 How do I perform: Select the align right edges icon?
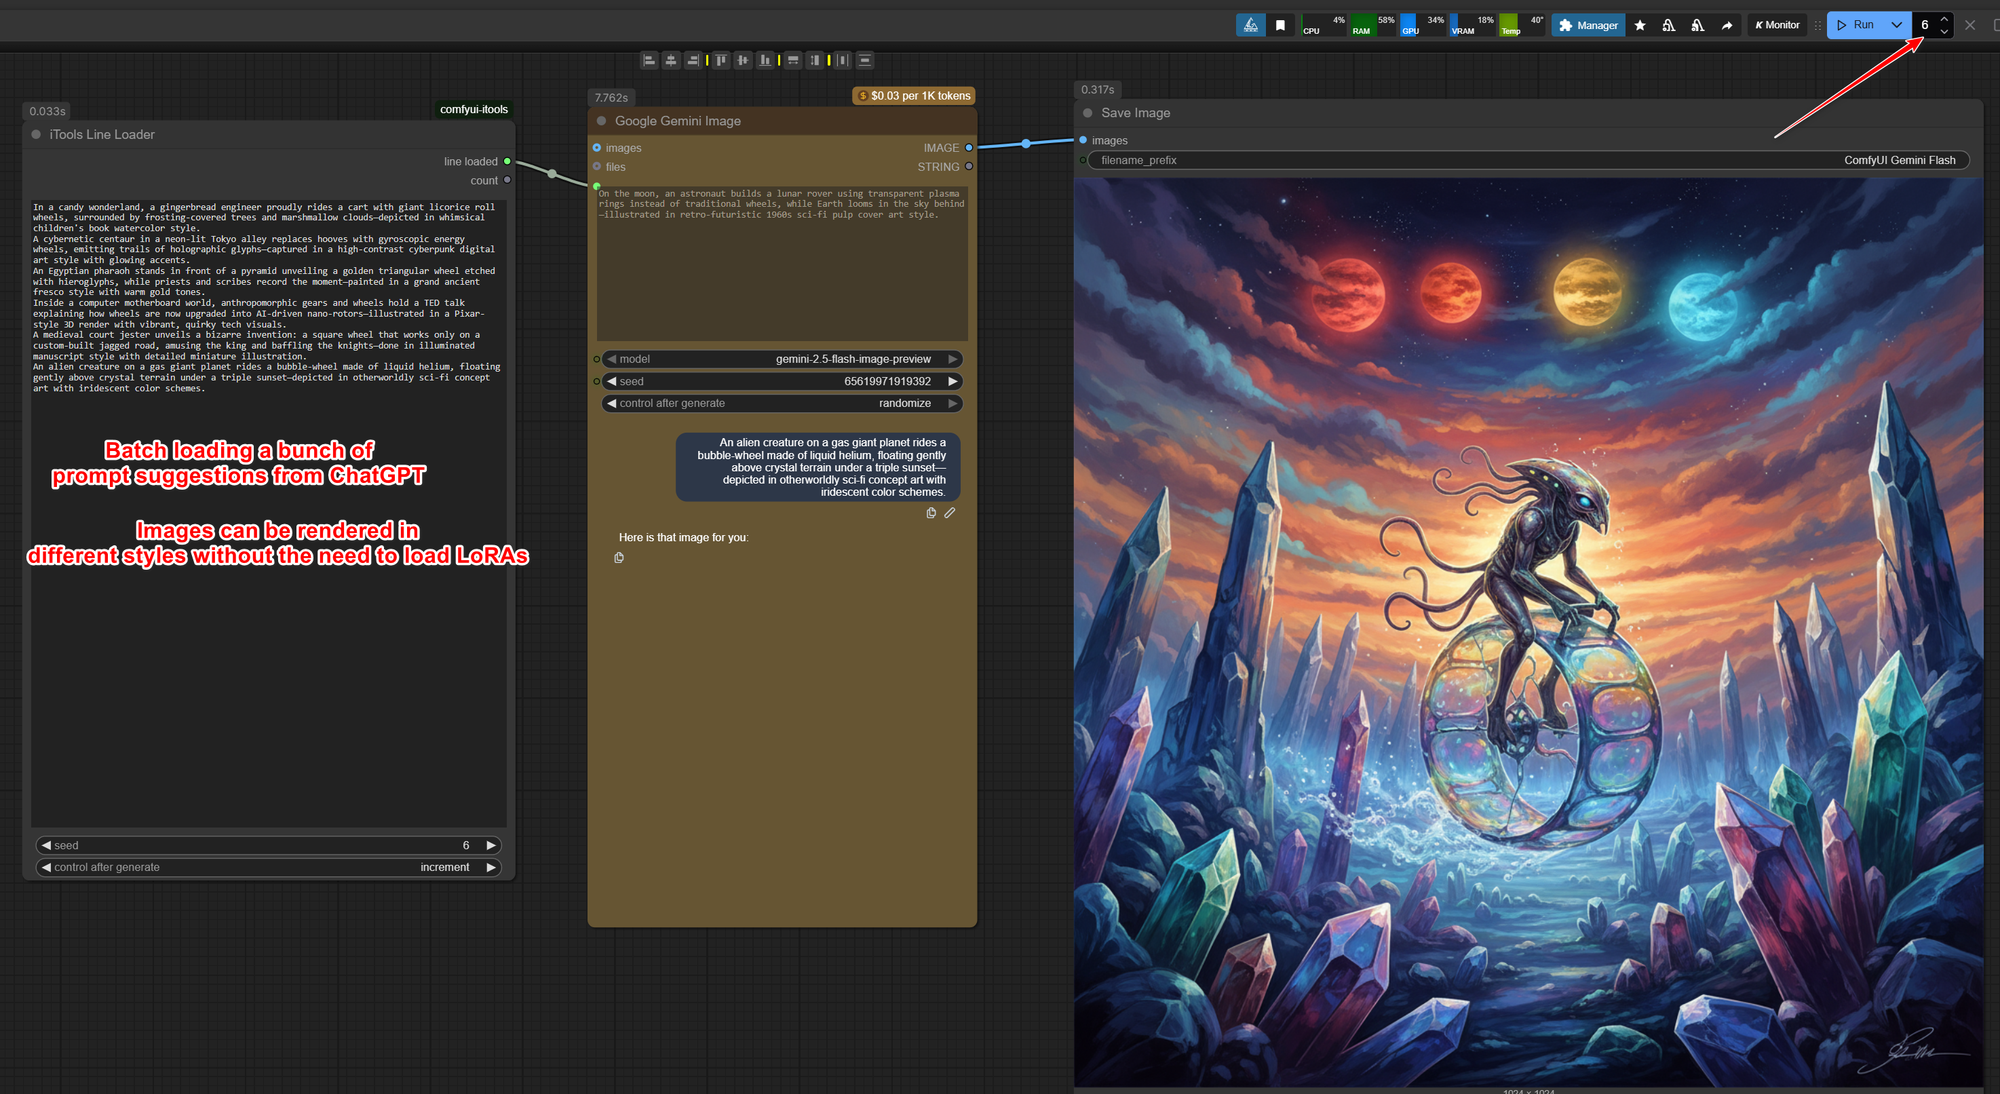click(693, 60)
